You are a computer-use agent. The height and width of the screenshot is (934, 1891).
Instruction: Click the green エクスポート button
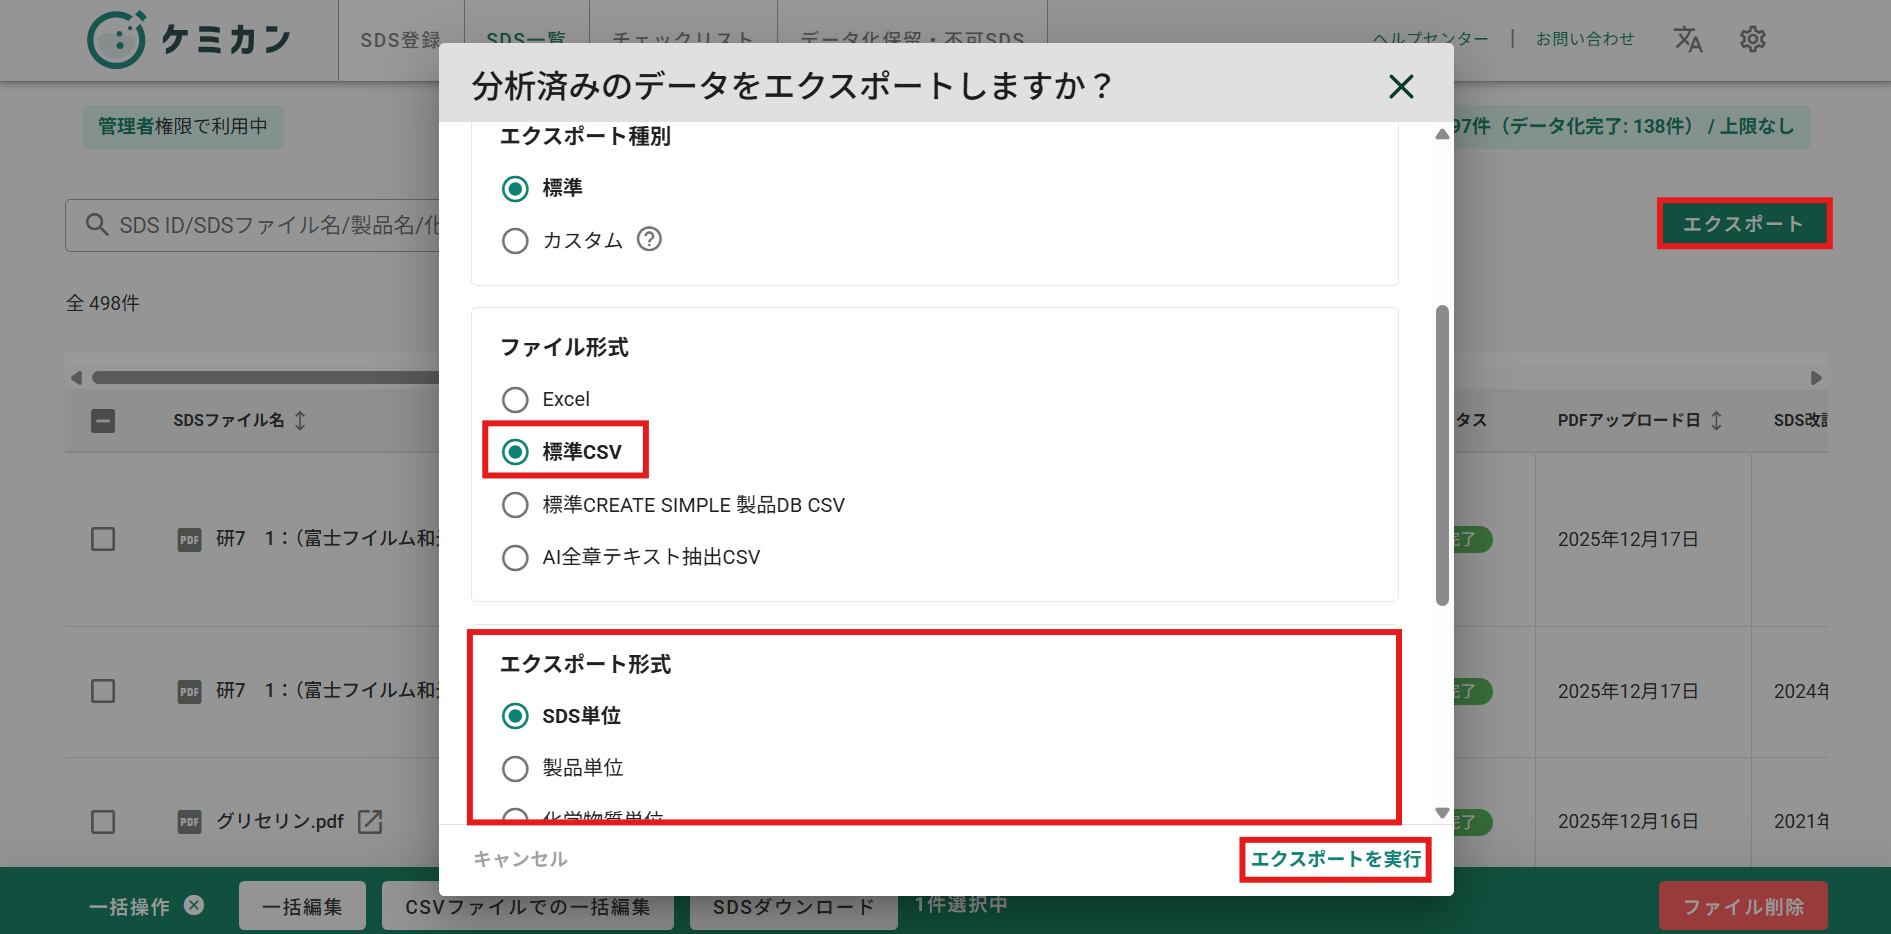coord(1744,224)
